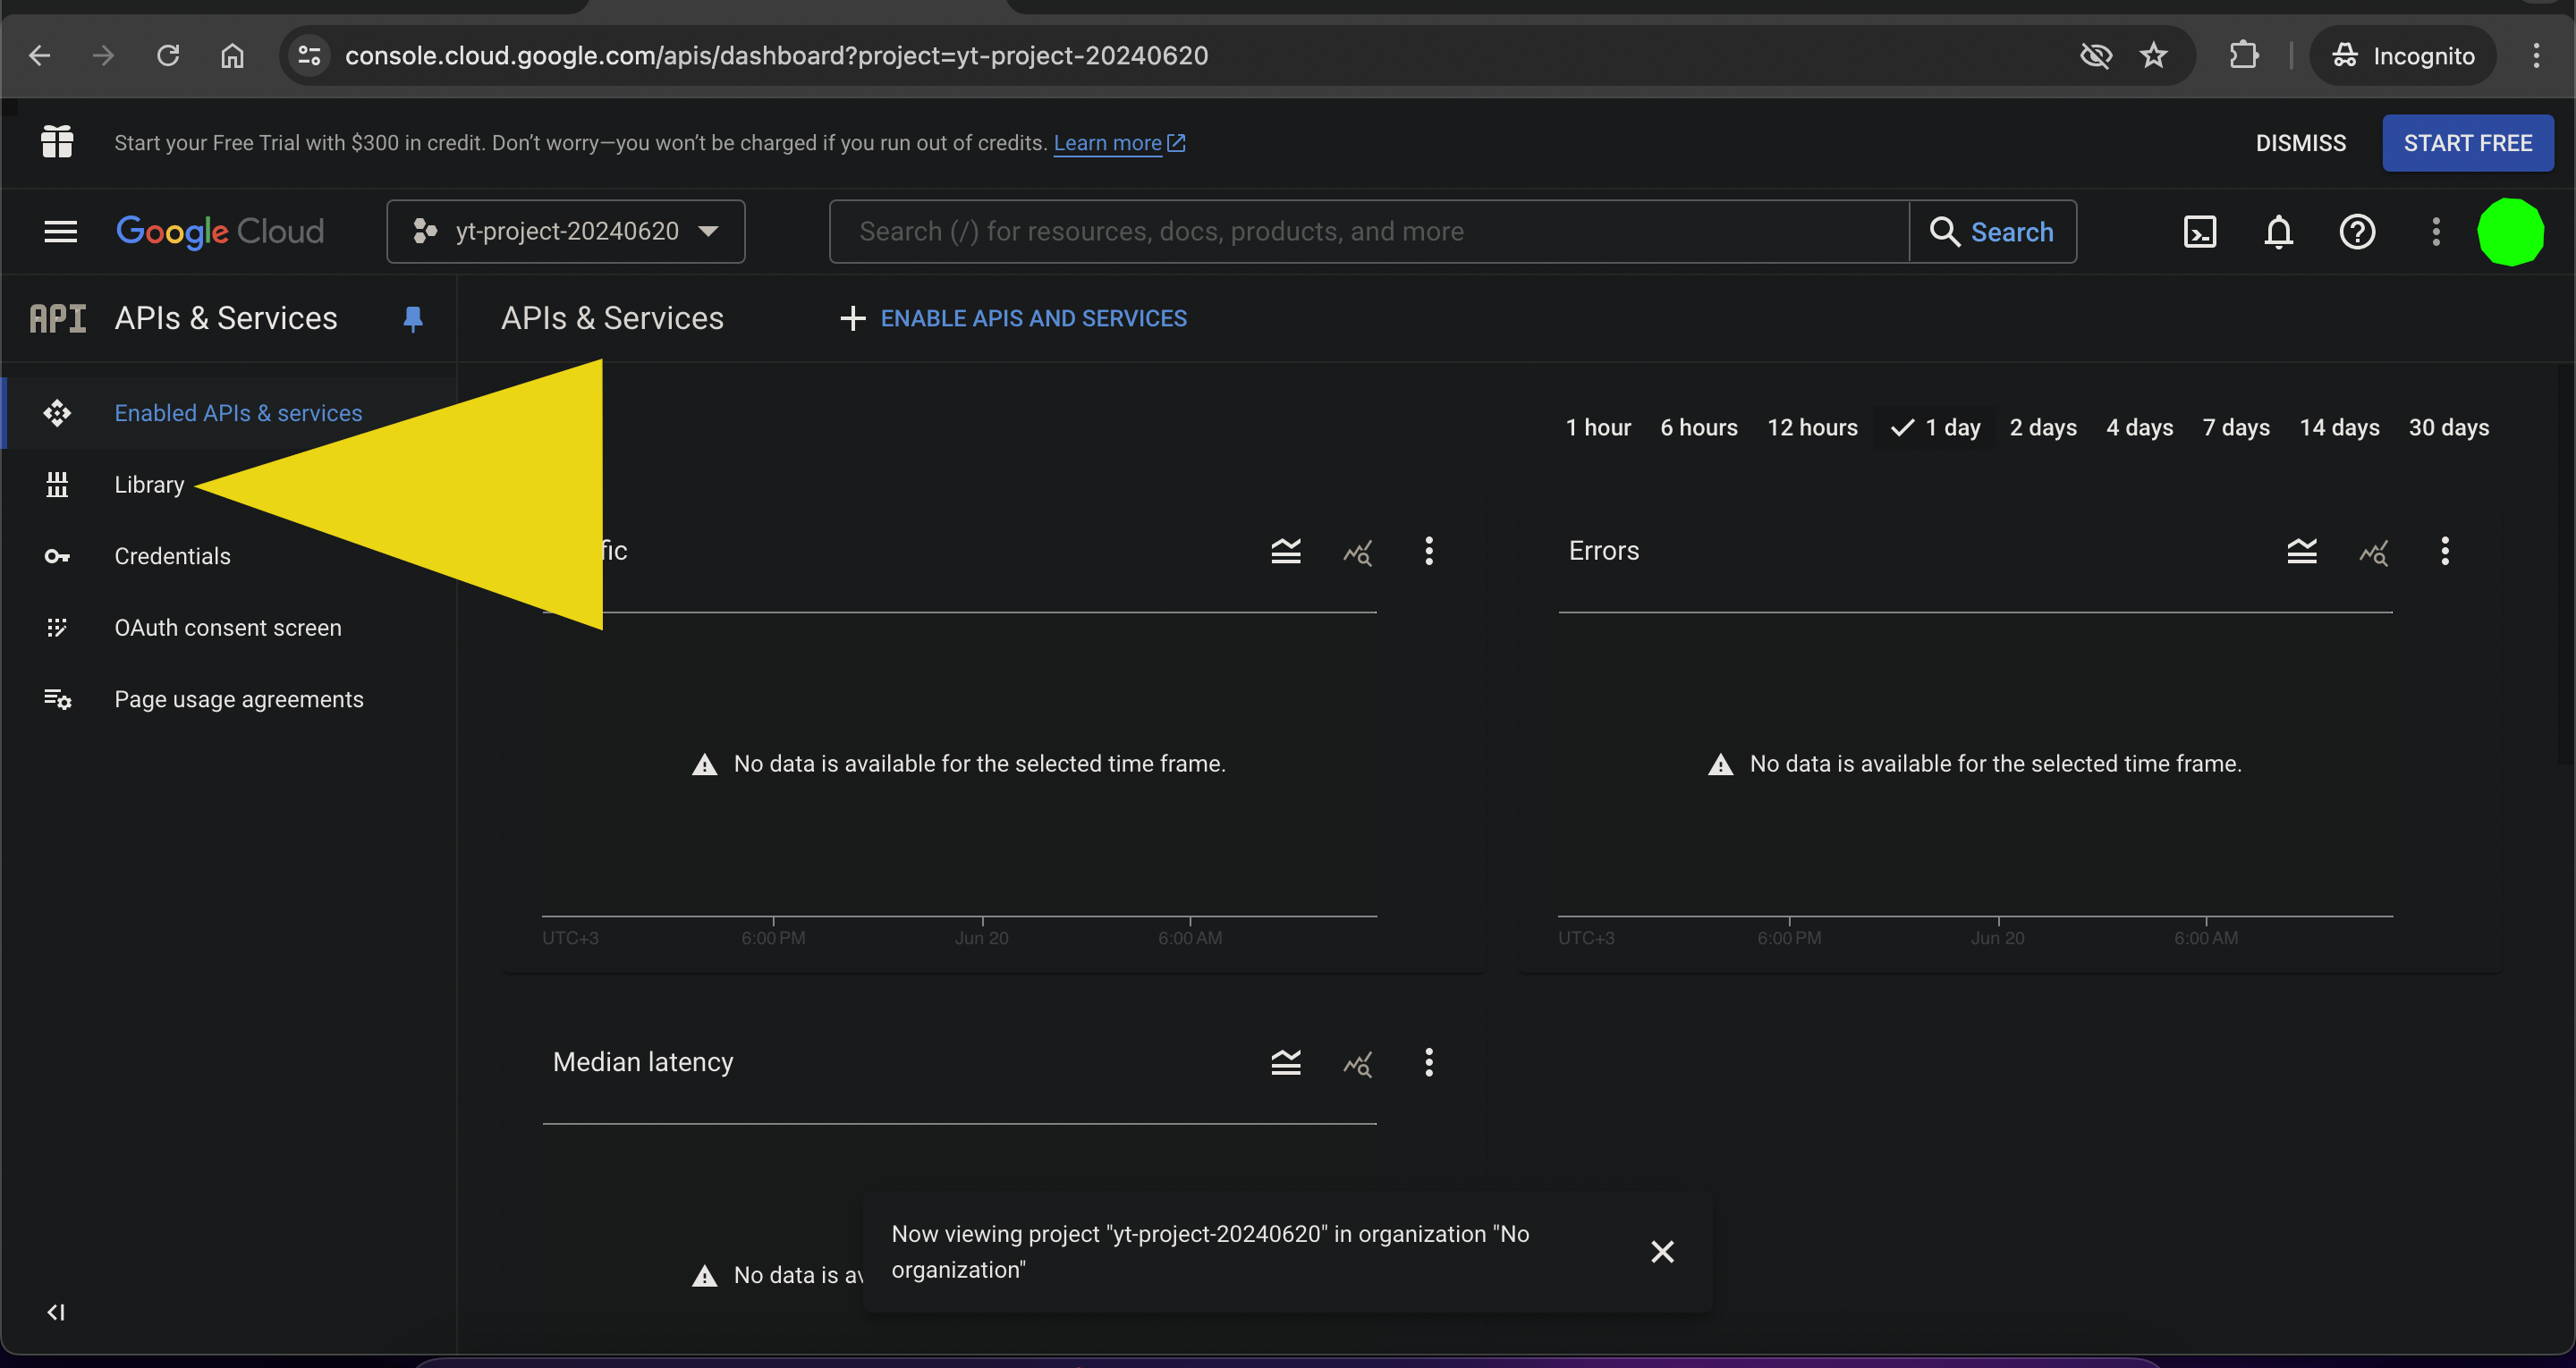Click the Google Cloud logo
2576x1368 pixels.
coord(220,232)
